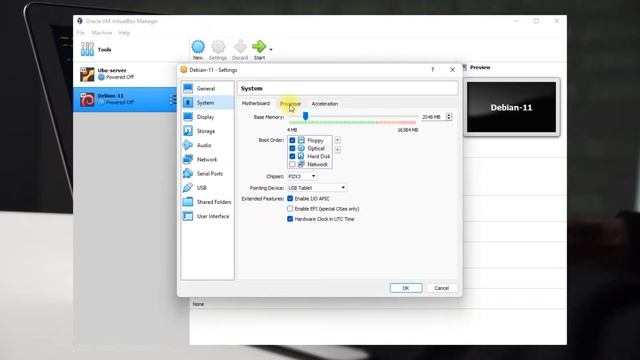Click the green Start arrow icon
Image resolution: width=640 pixels, height=360 pixels.
click(x=259, y=47)
